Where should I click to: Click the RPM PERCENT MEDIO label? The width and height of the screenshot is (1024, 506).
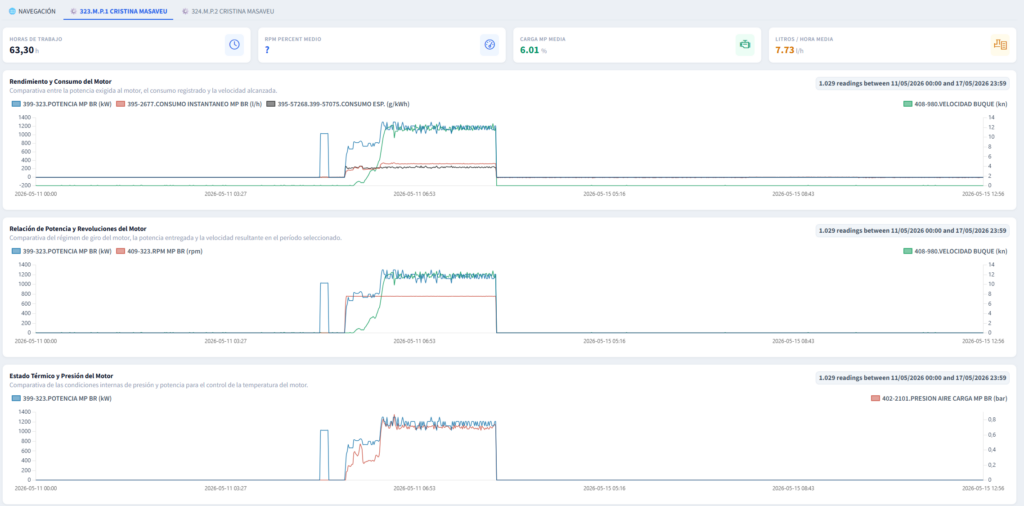coord(293,39)
